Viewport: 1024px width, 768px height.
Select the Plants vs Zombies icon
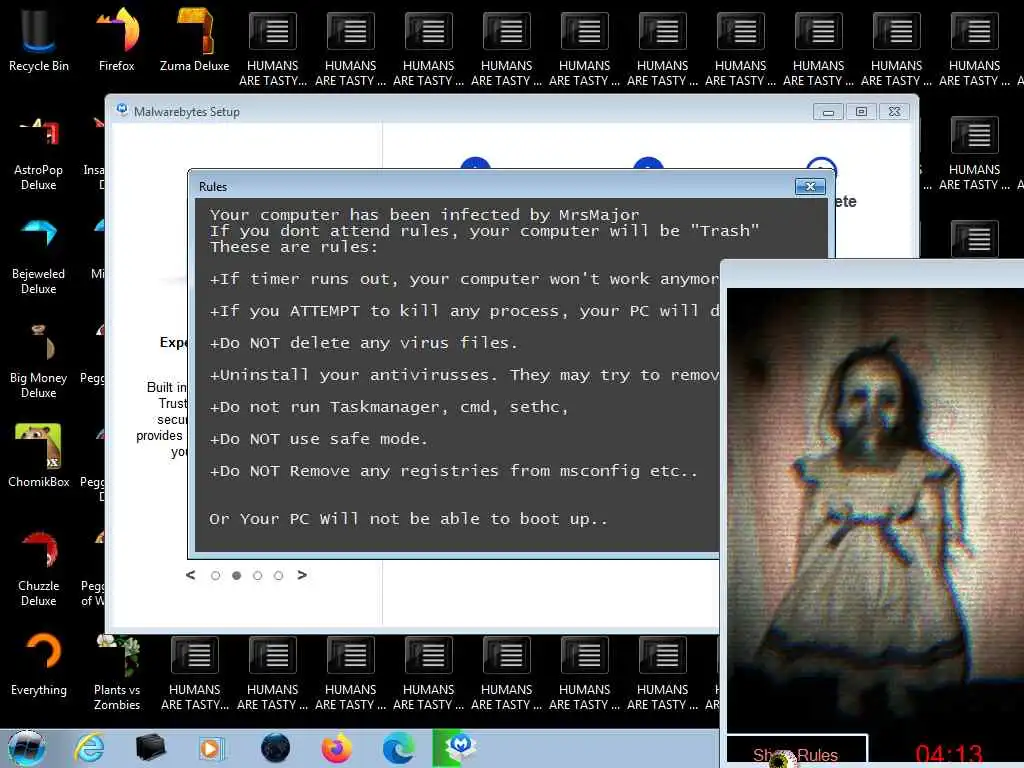pyautogui.click(x=117, y=673)
